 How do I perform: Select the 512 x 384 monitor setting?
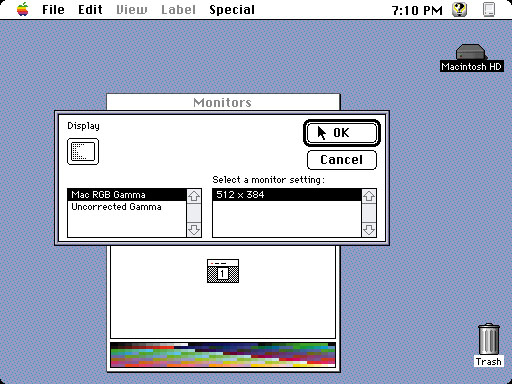[x=287, y=195]
